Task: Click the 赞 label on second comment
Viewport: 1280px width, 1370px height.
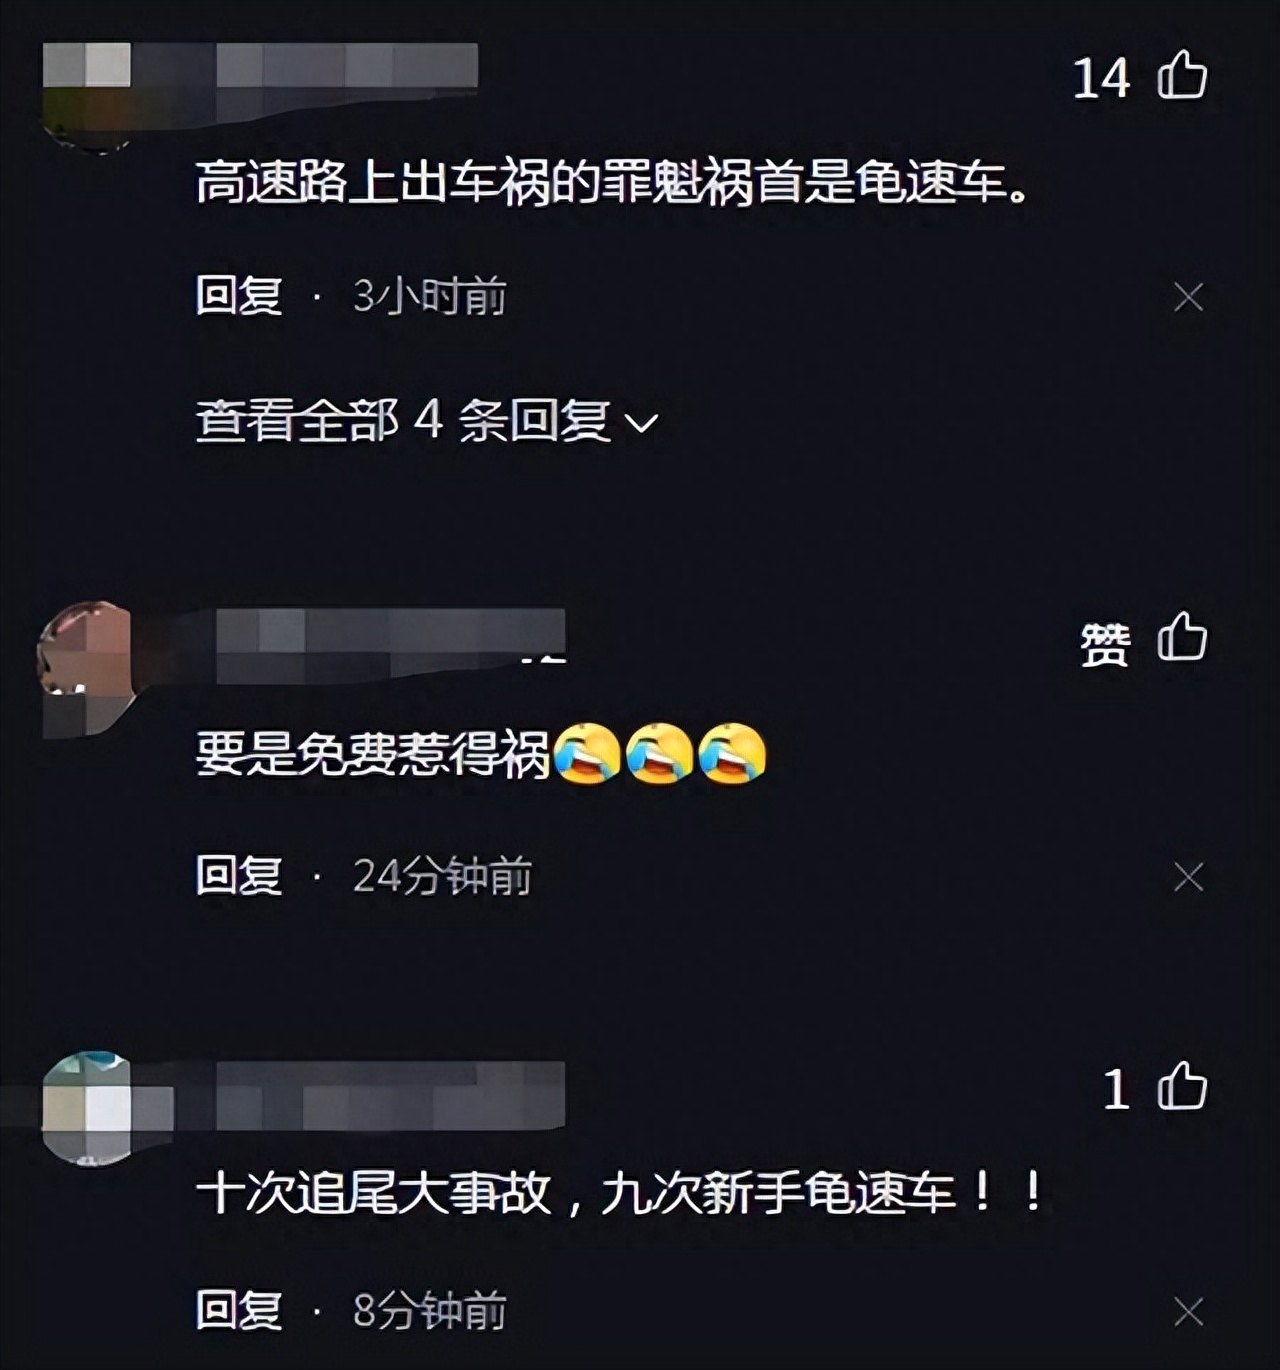Action: point(1105,643)
